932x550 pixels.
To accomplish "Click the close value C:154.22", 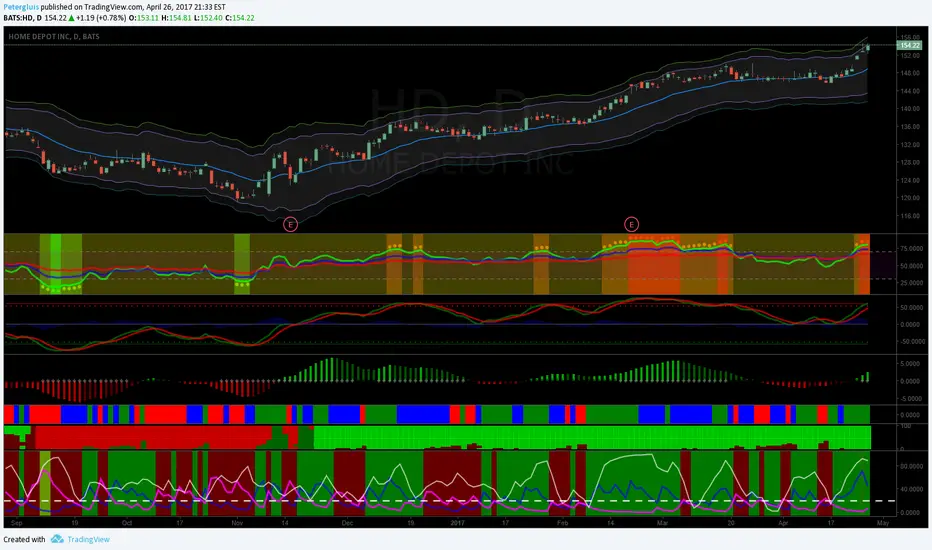I will (x=240, y=18).
